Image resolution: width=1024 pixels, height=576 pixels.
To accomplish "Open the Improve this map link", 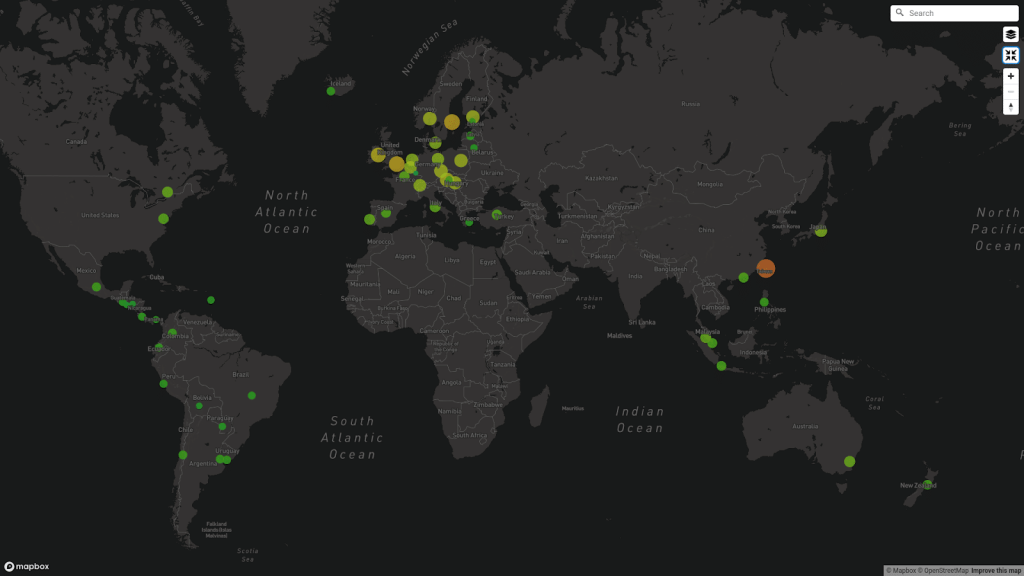I will [996, 571].
